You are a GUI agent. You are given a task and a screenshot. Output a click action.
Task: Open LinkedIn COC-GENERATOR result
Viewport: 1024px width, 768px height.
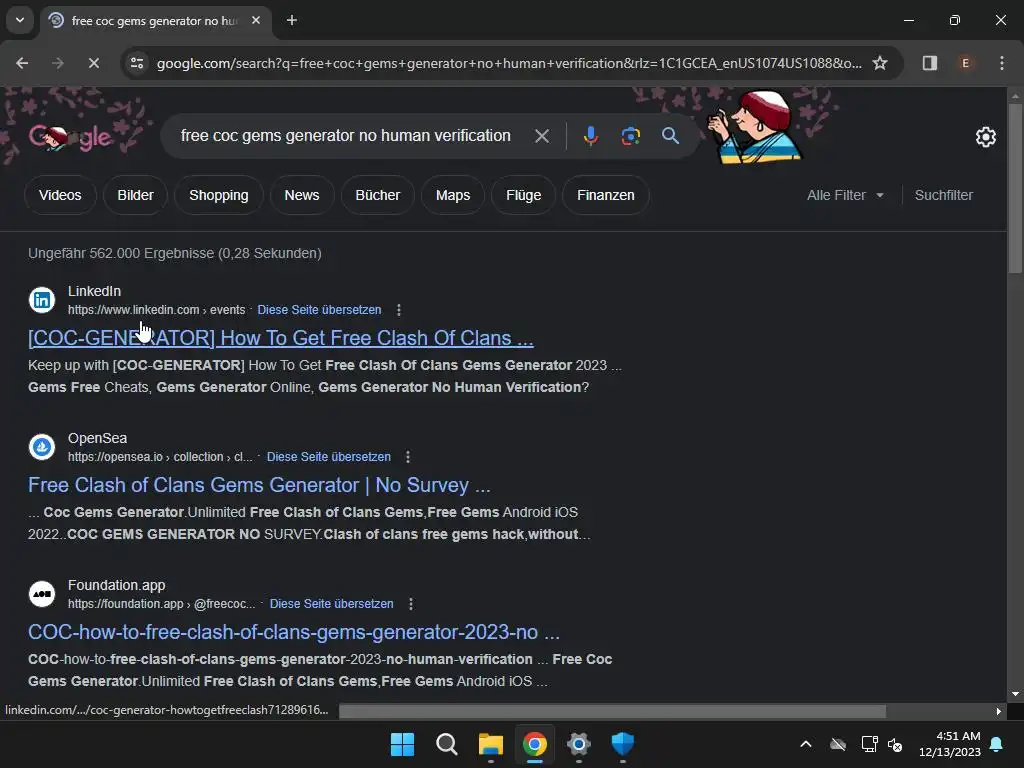point(281,338)
